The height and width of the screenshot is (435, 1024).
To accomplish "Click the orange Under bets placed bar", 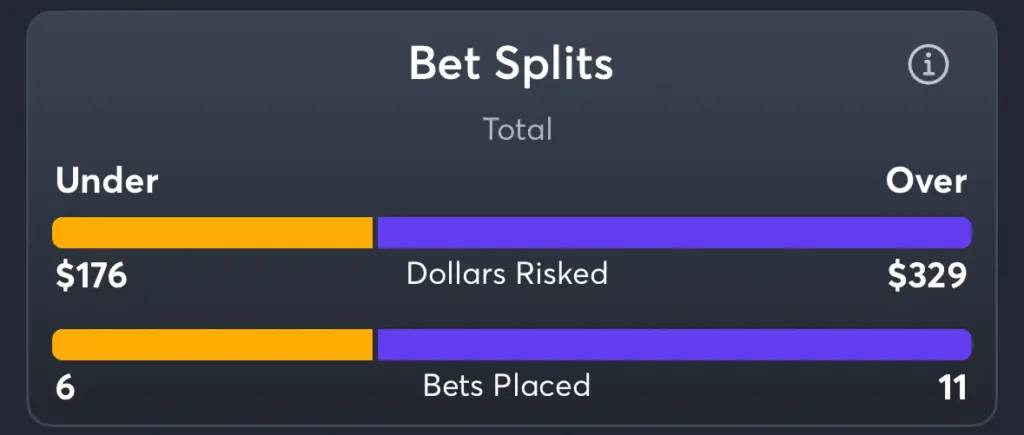I will point(212,344).
